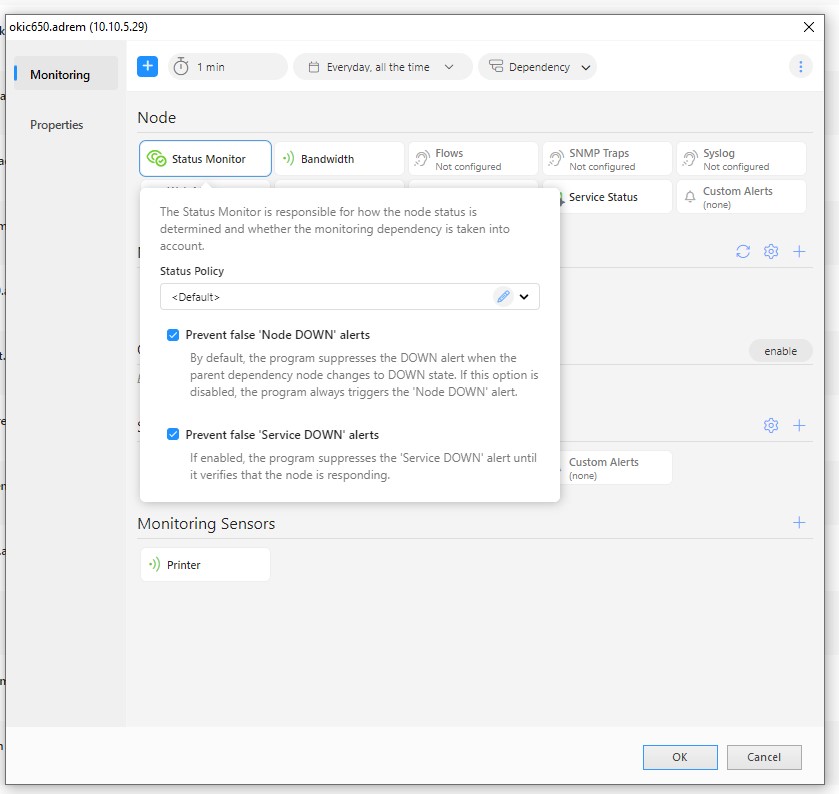Open the Status Policy <Default> dropdown
The image size is (839, 794).
(524, 296)
